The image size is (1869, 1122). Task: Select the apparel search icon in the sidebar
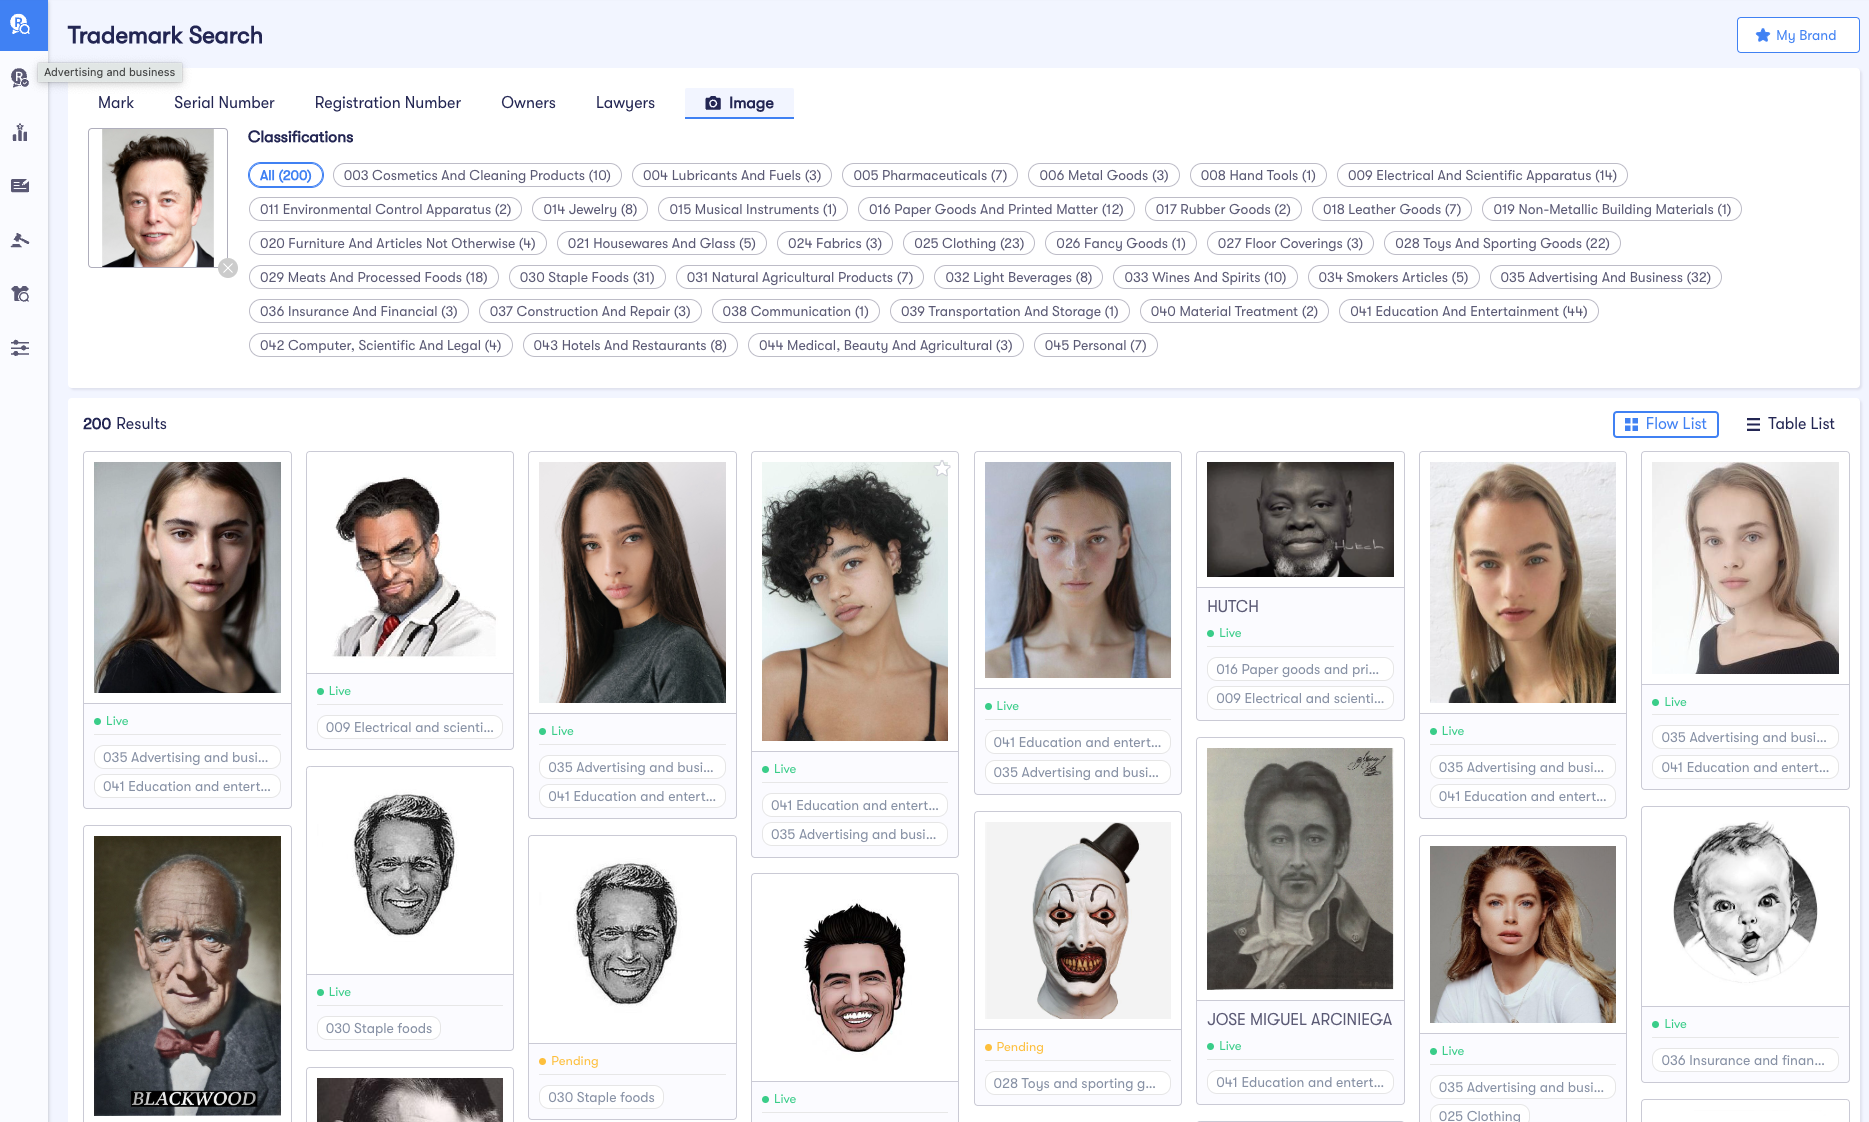[x=20, y=293]
